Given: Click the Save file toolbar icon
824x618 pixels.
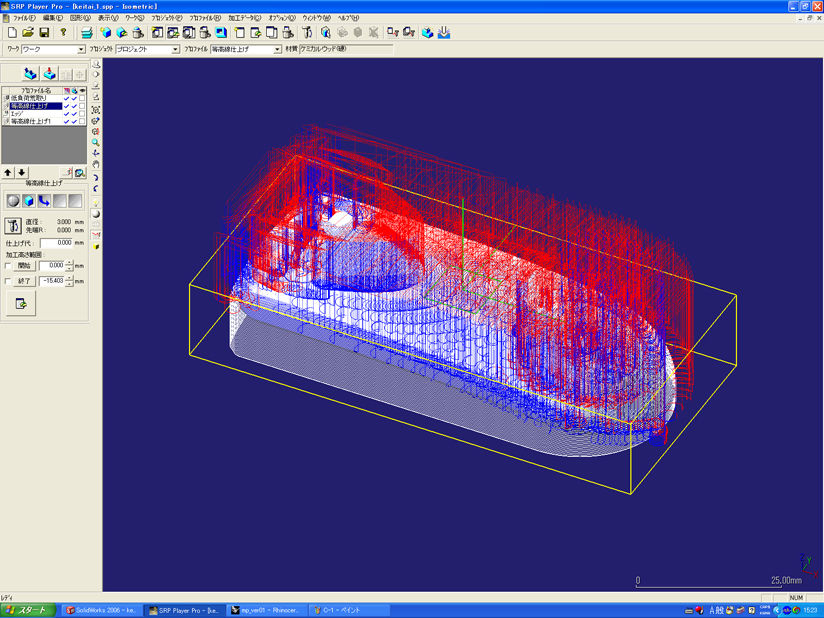Looking at the screenshot, I should pos(45,33).
